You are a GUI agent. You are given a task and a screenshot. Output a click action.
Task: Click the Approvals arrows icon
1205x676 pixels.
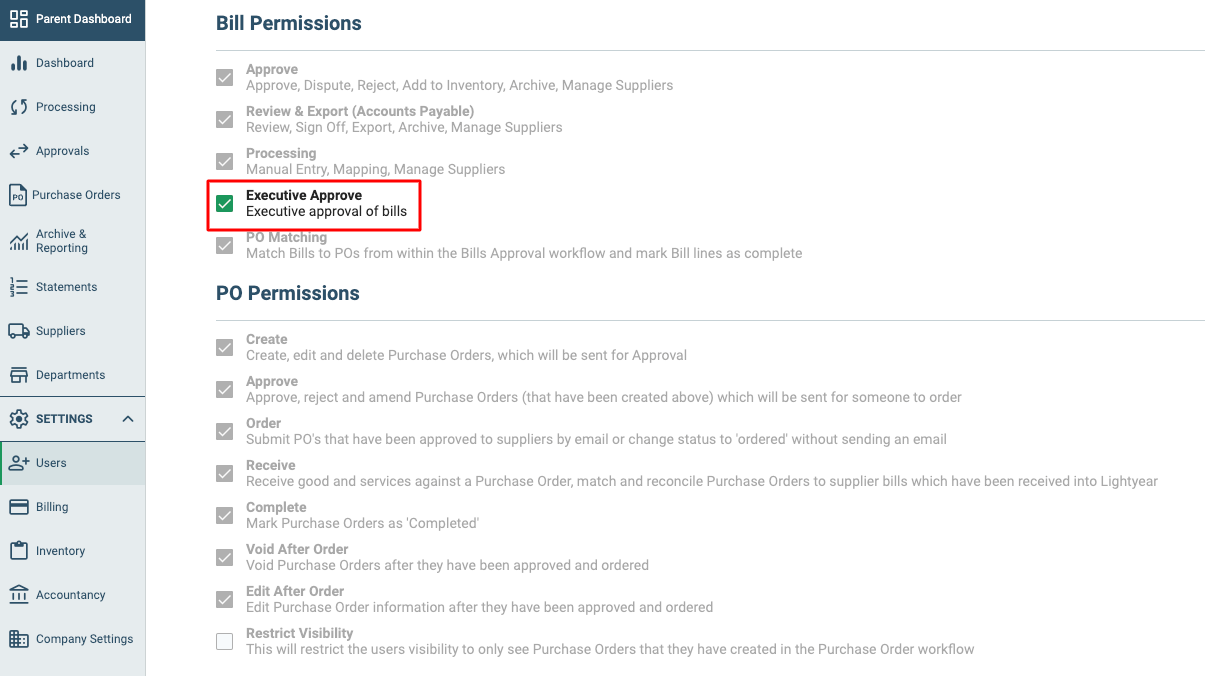tap(18, 151)
